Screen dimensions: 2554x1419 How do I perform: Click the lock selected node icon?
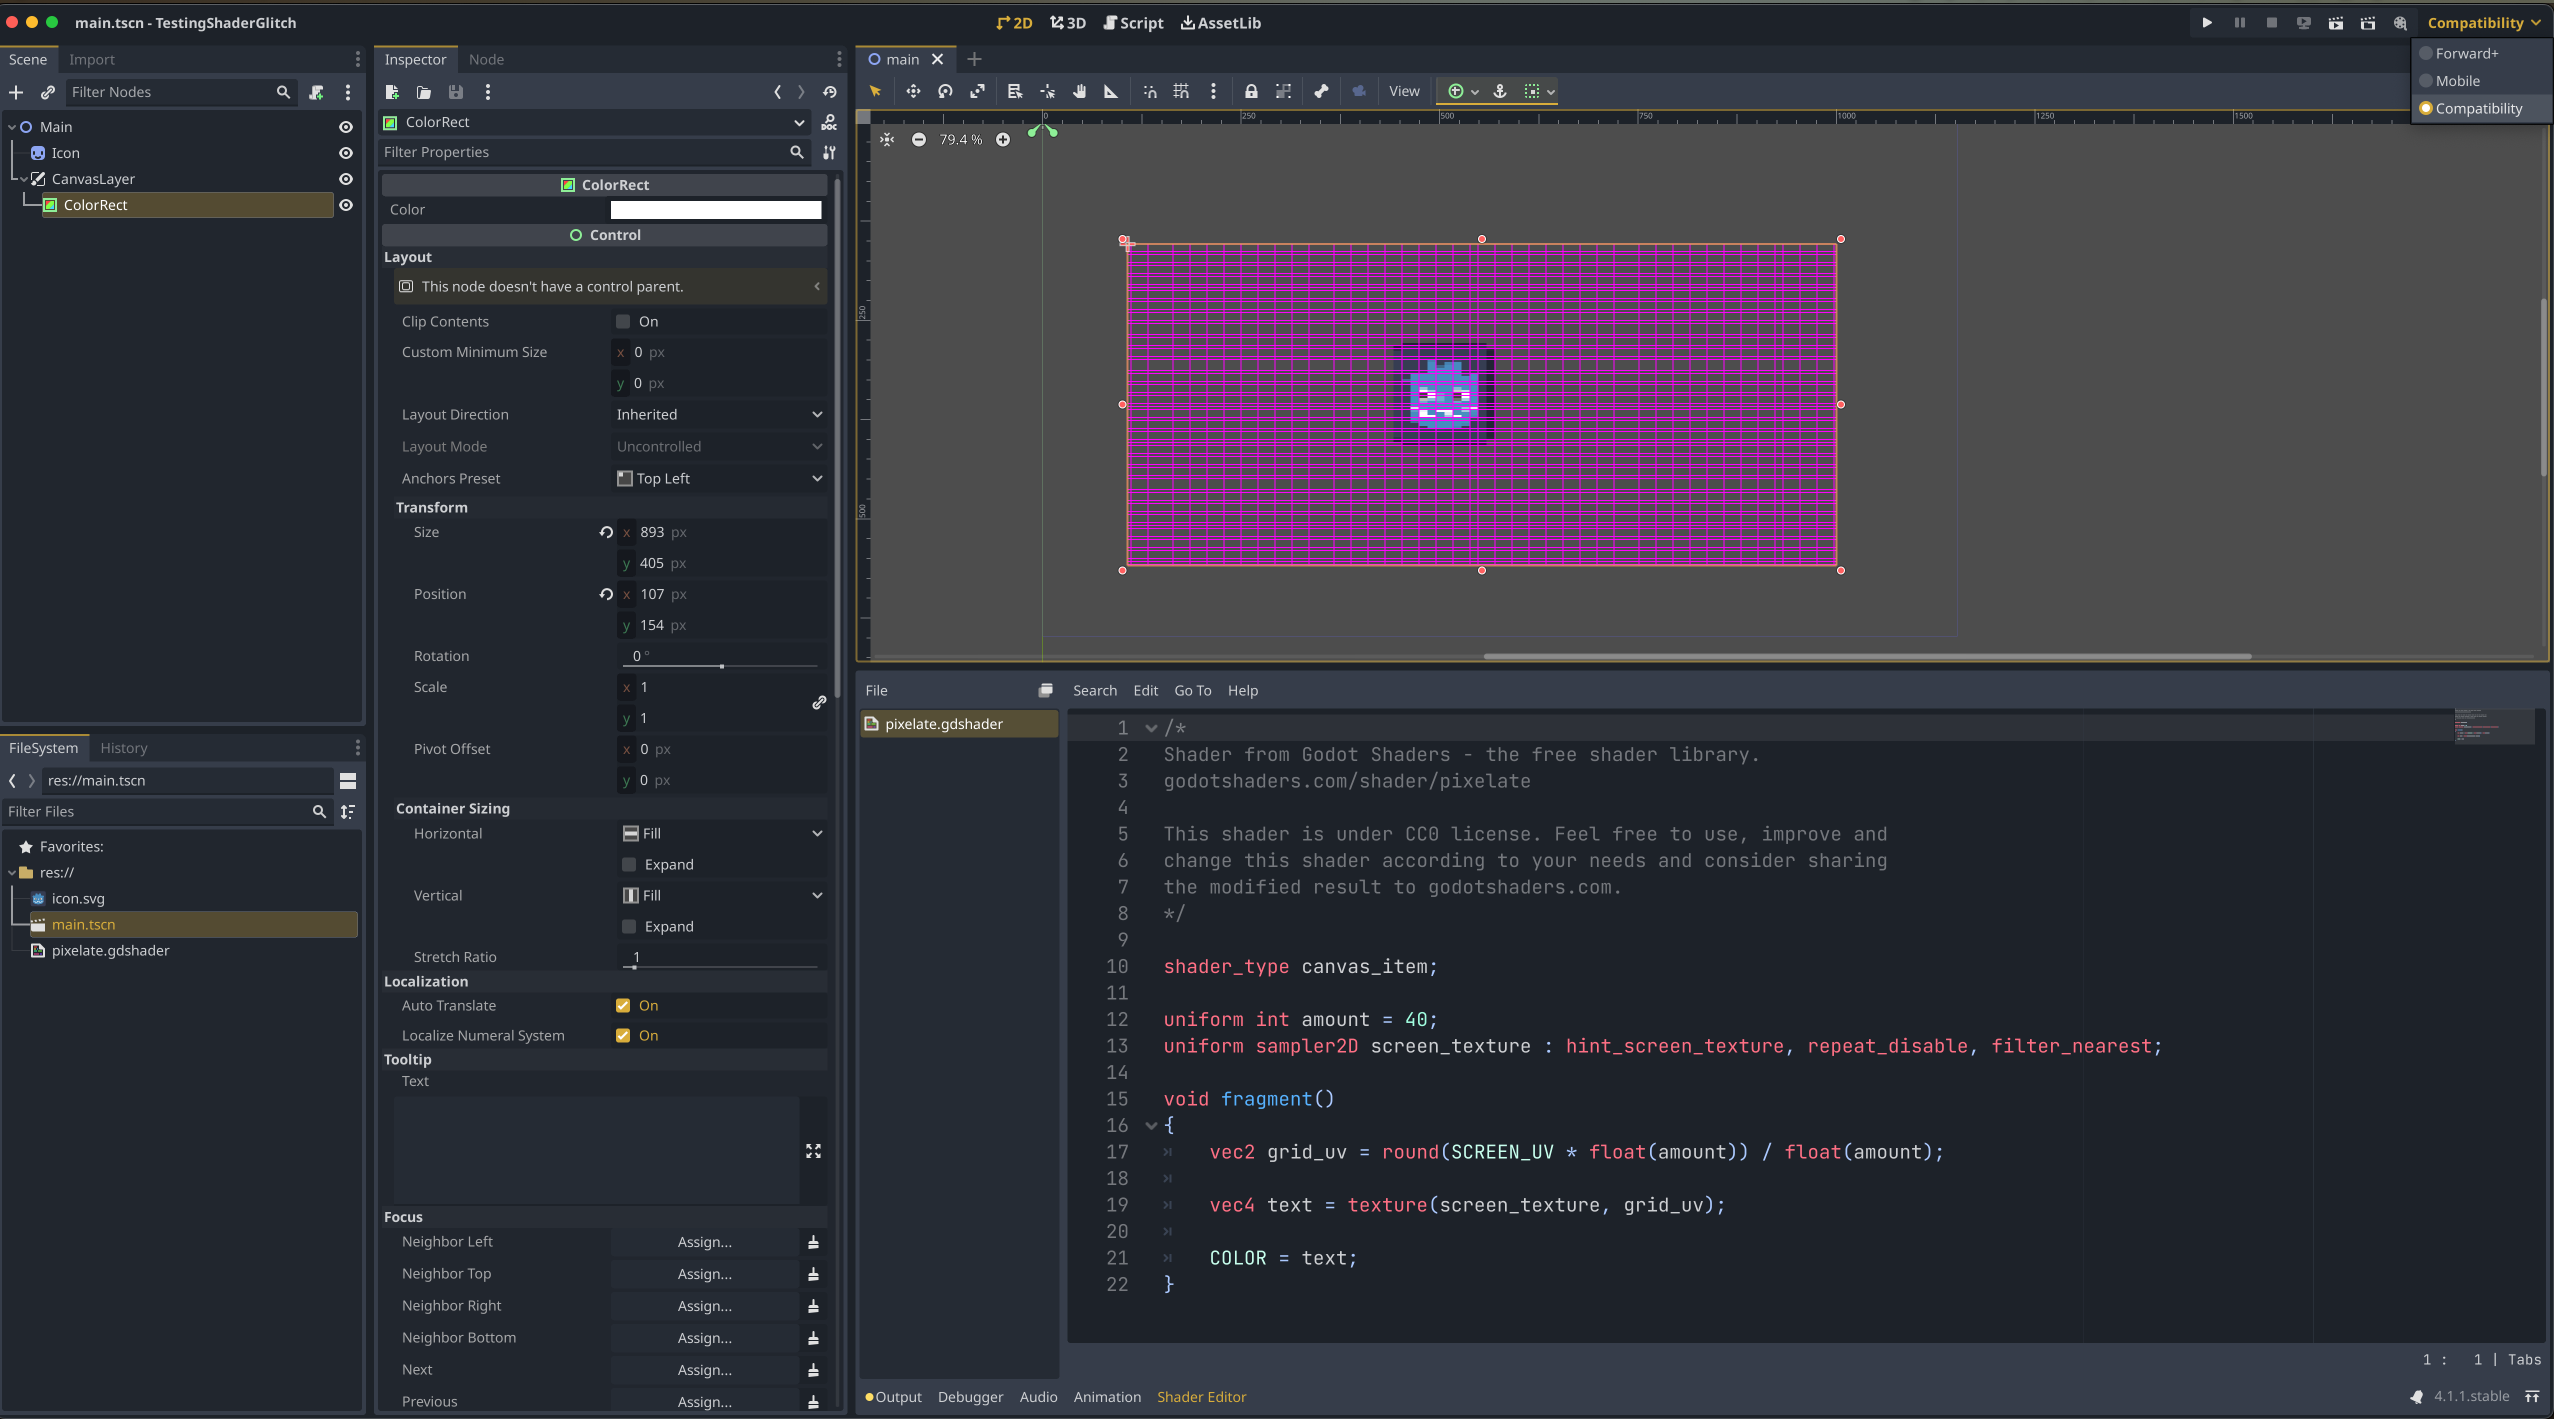click(1251, 91)
